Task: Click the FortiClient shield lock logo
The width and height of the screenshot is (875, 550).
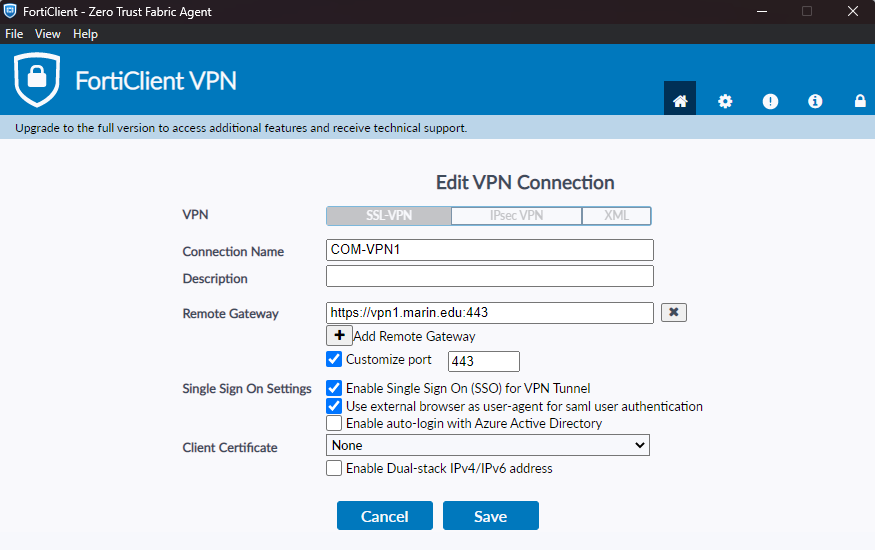Action: (x=37, y=81)
